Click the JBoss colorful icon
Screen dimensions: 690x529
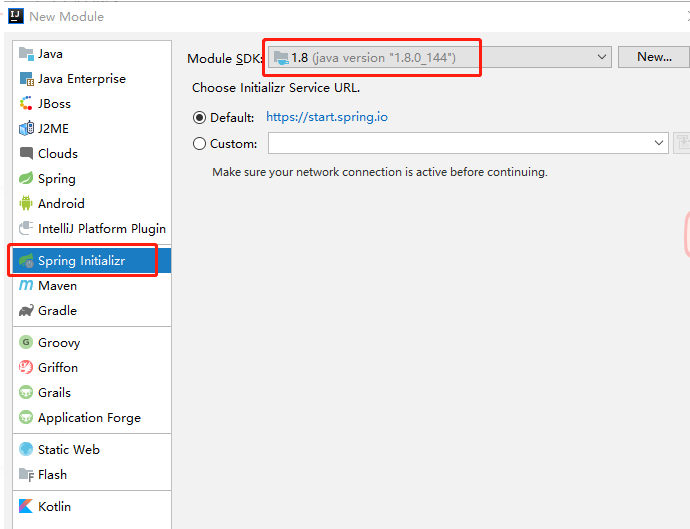coord(26,104)
